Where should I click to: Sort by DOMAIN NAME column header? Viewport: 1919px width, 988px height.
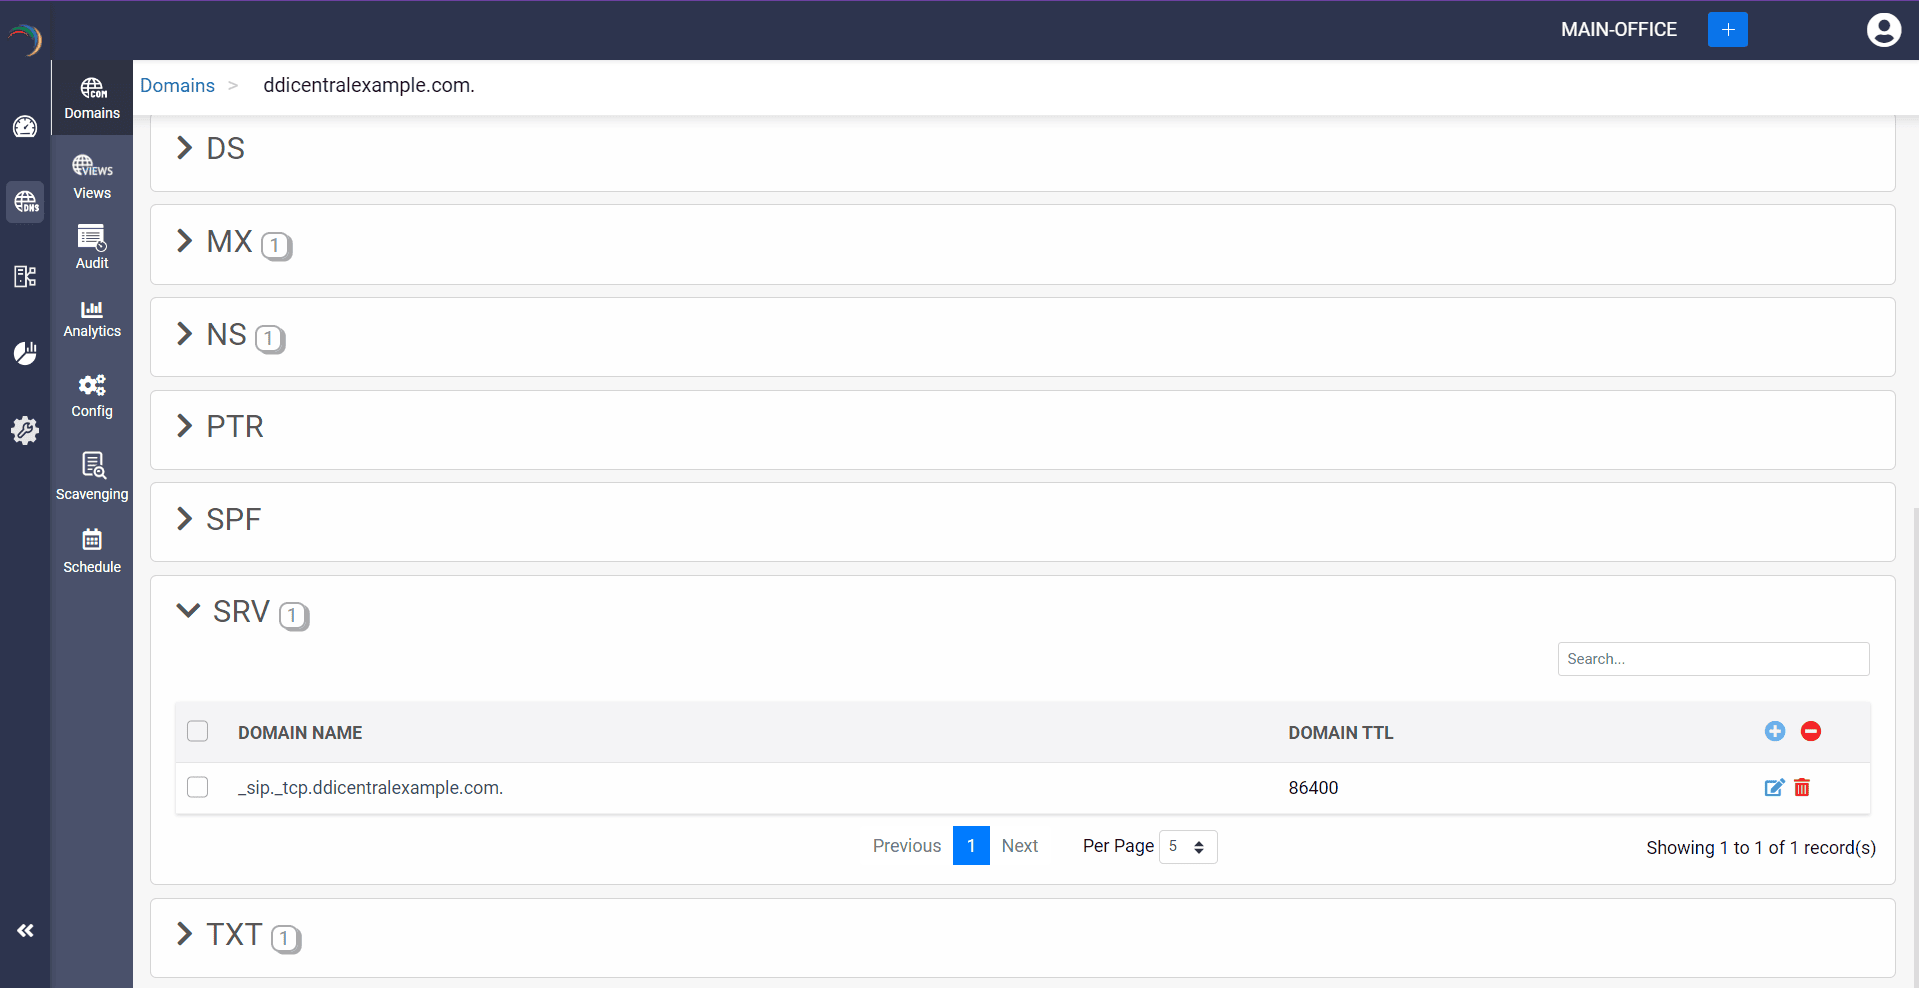point(300,733)
